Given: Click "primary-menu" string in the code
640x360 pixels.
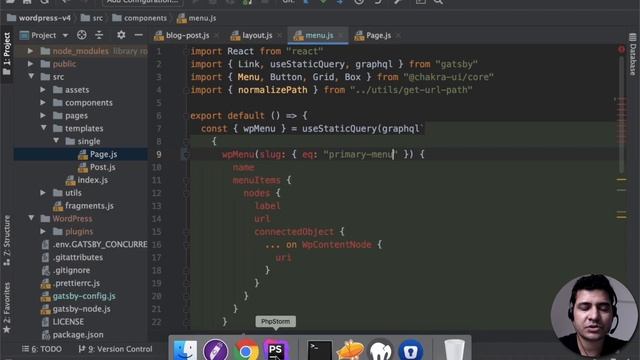Looking at the screenshot, I should click(361, 154).
